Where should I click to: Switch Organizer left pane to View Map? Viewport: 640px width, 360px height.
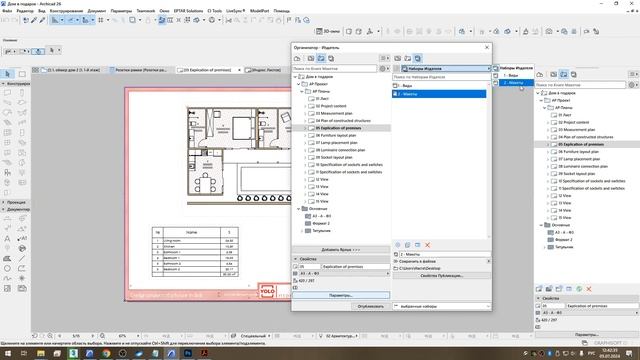click(311, 58)
